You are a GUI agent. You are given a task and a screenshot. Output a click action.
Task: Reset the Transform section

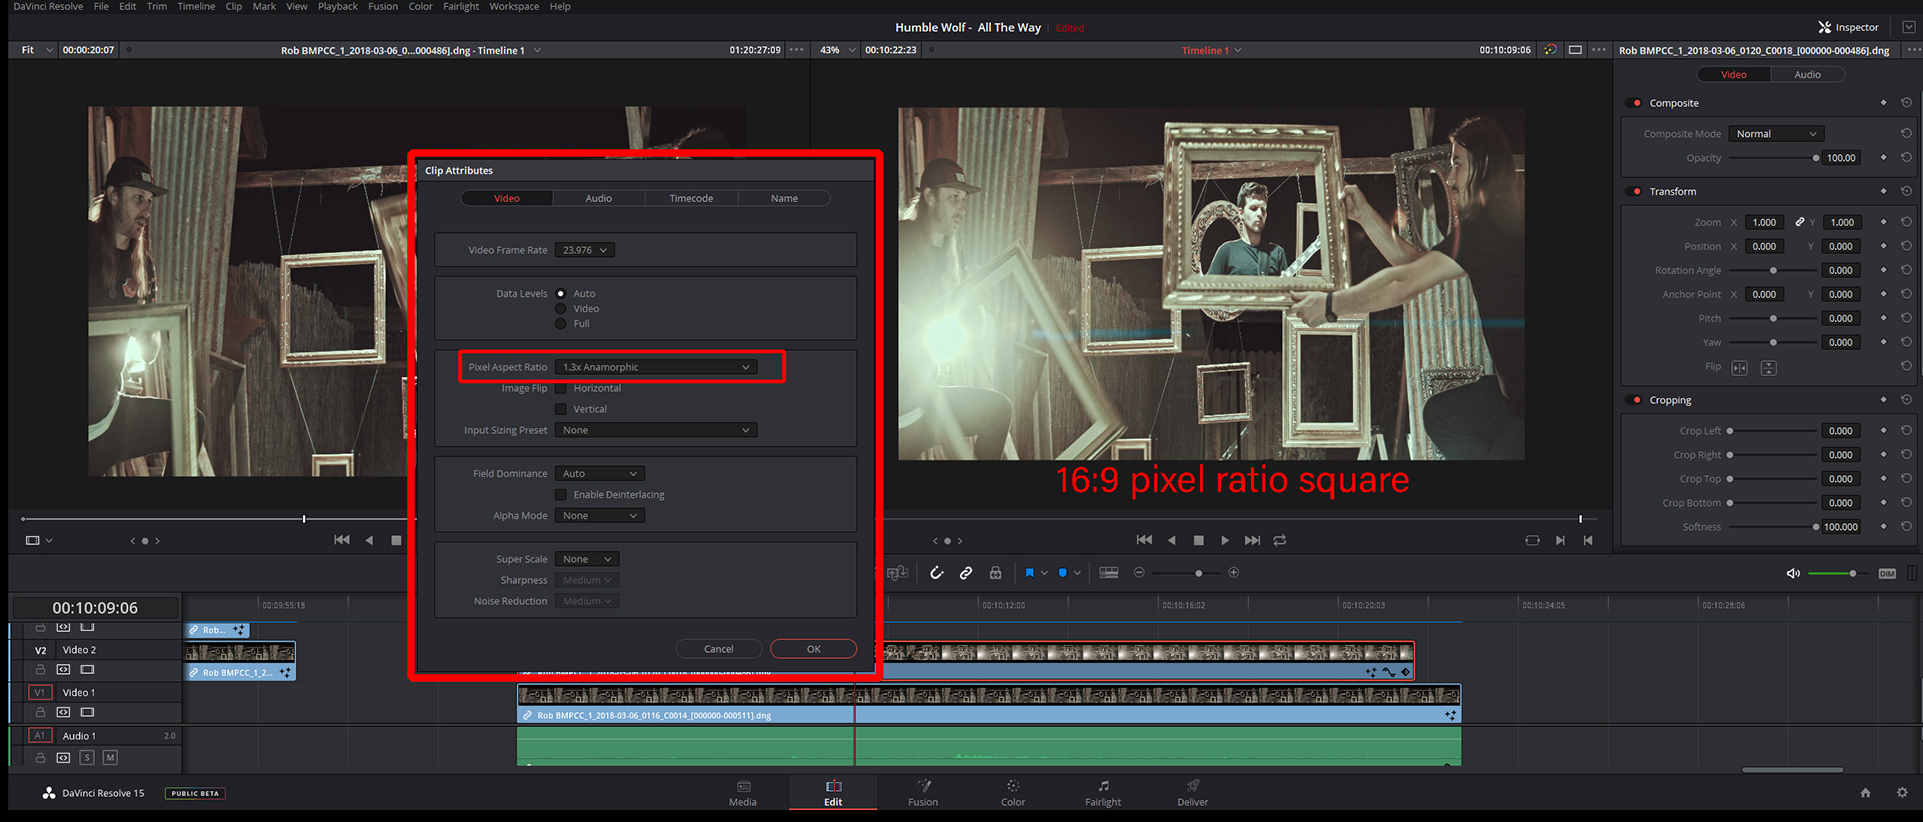coord(1906,191)
